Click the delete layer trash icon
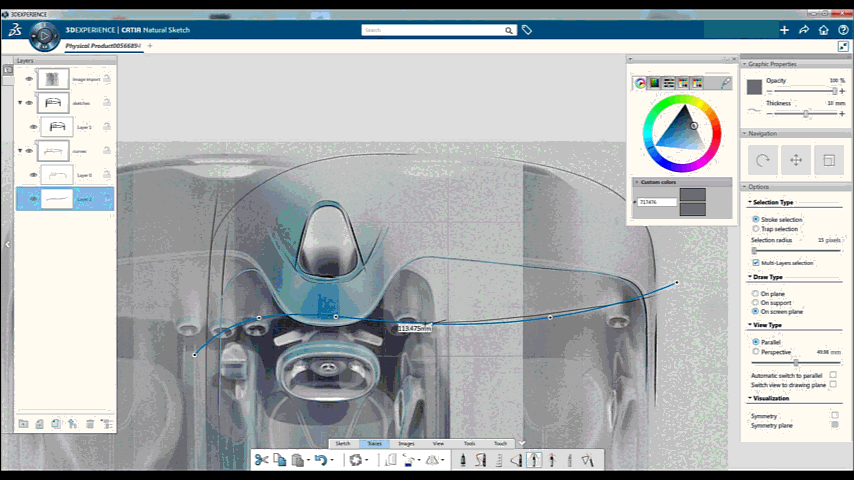 pos(90,424)
